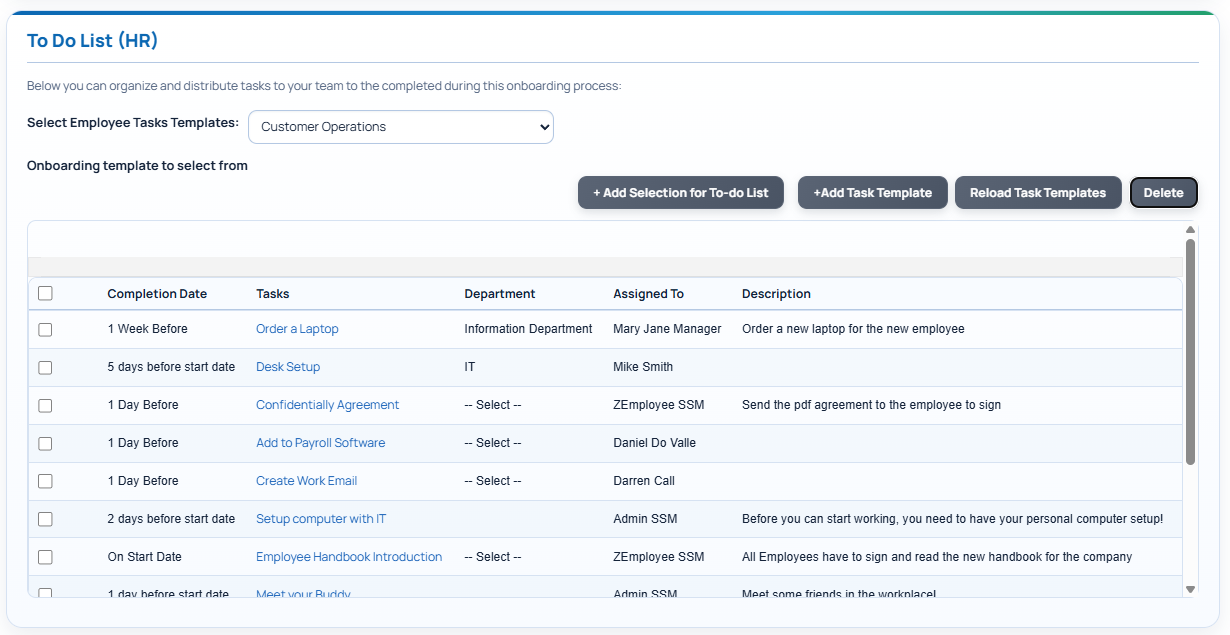Click Send the pdf agreement description
The width and height of the screenshot is (1230, 635).
tap(871, 405)
